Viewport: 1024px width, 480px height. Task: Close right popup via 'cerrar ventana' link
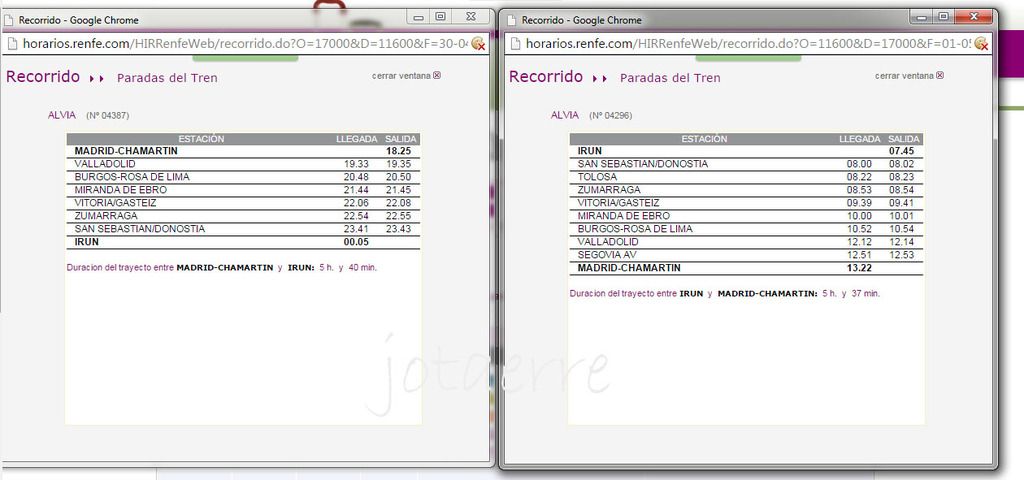coord(909,76)
